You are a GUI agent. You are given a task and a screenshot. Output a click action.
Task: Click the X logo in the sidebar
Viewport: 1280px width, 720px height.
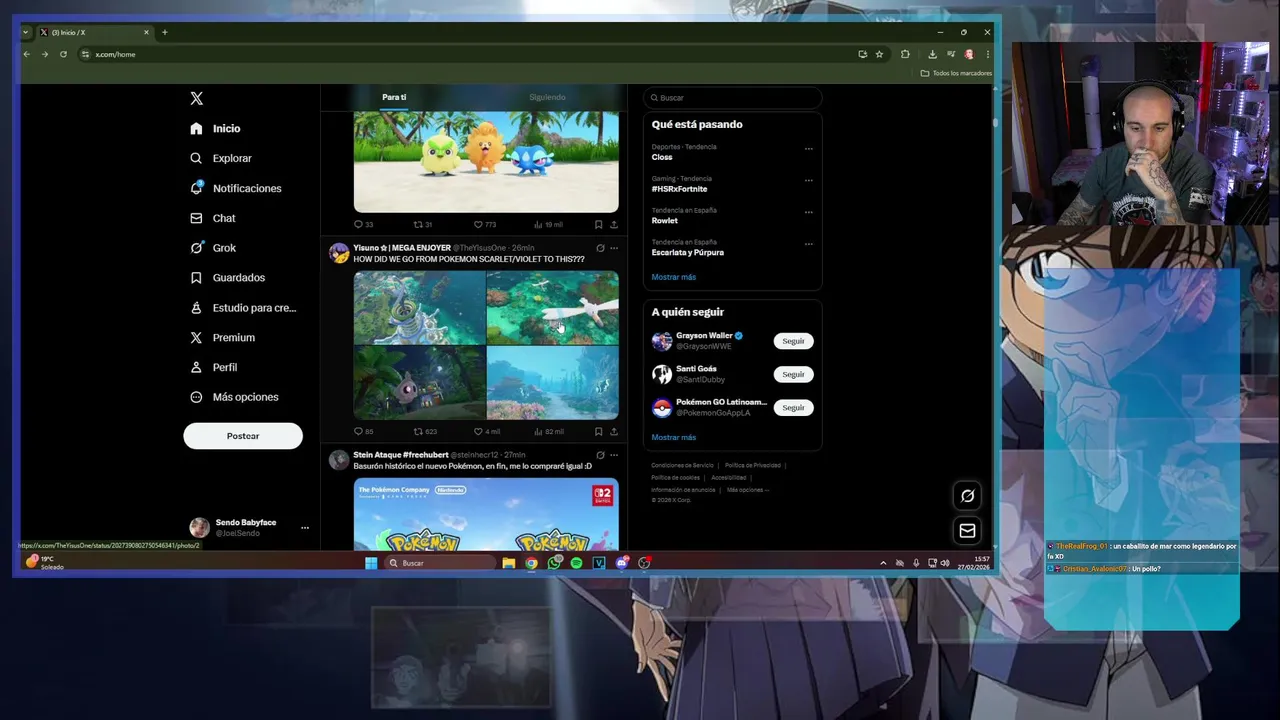[x=196, y=98]
